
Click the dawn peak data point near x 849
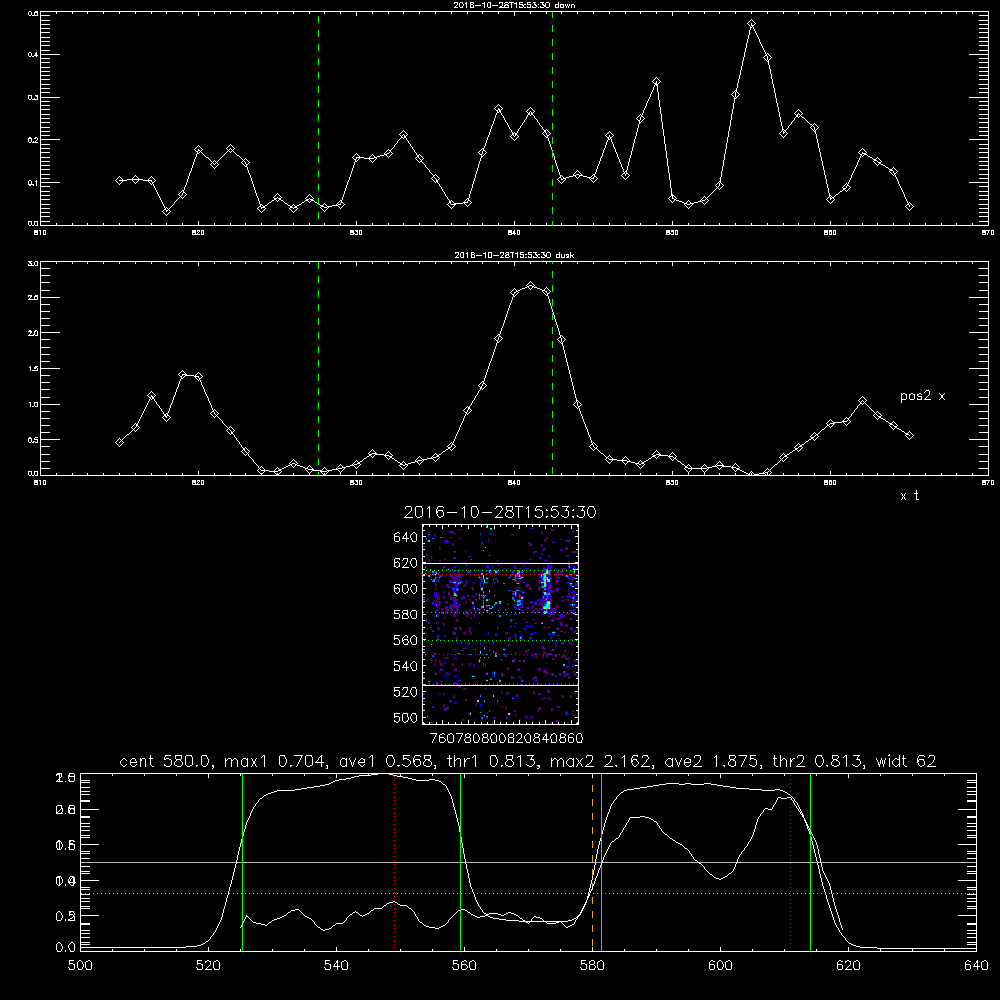[x=656, y=82]
